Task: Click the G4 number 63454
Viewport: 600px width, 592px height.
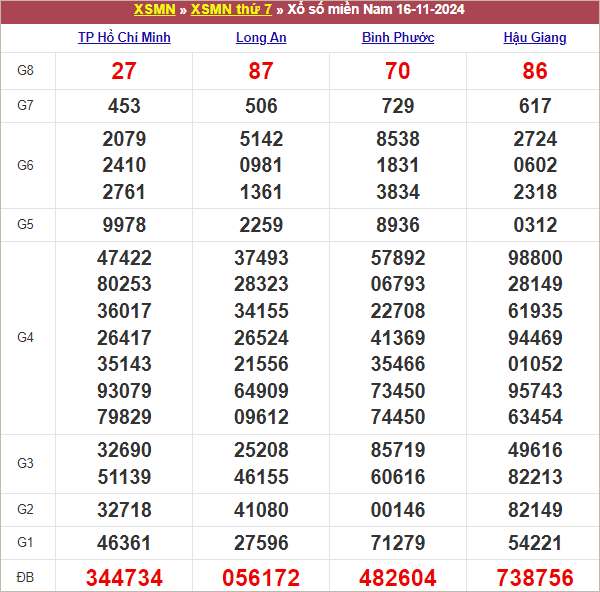Action: coord(535,417)
